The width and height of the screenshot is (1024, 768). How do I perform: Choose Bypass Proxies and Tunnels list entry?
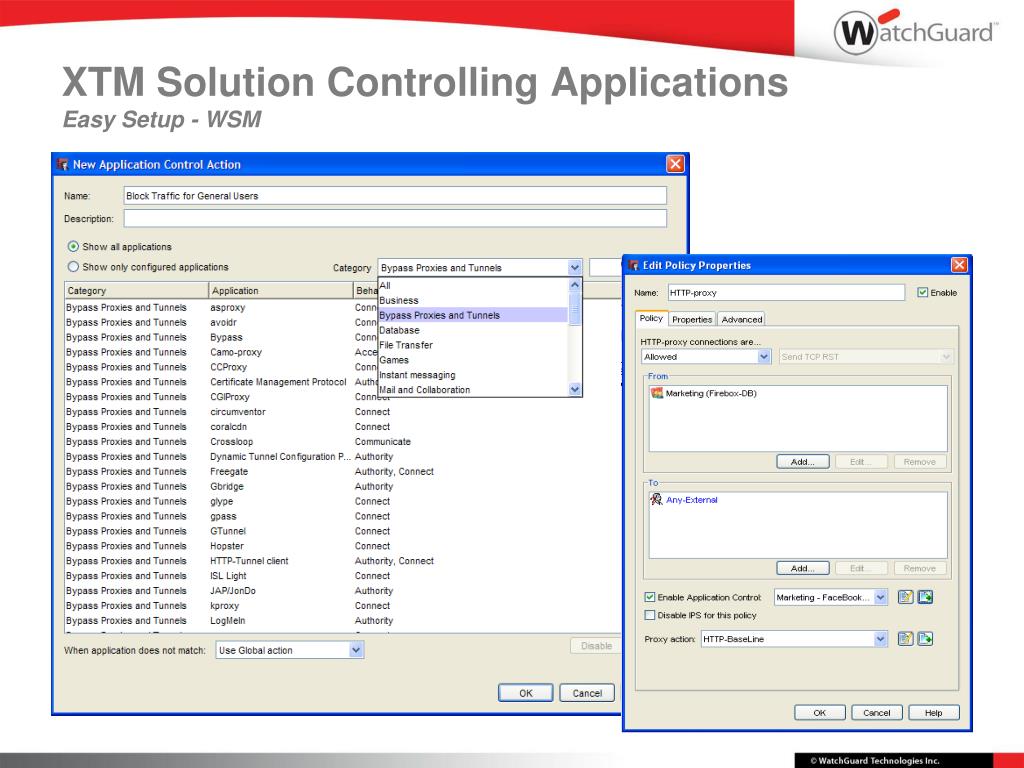473,315
